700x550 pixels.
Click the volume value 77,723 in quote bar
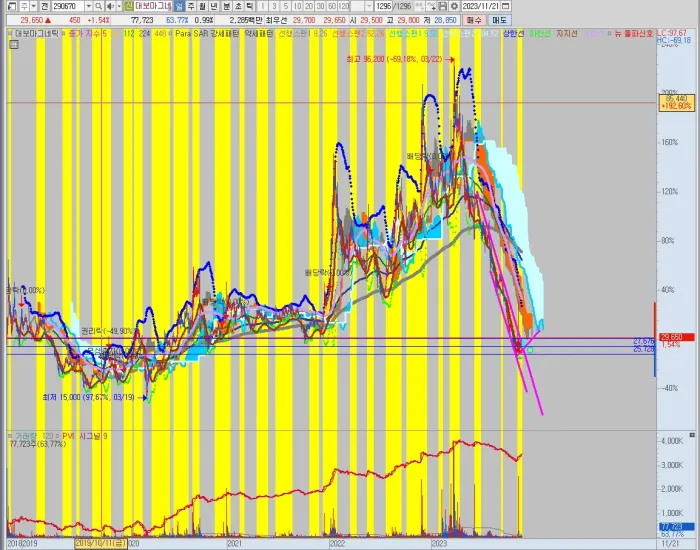pyautogui.click(x=142, y=20)
